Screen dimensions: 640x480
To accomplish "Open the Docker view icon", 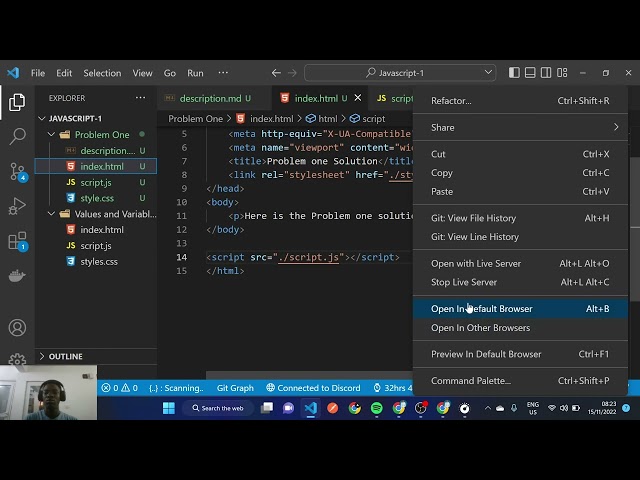I will (17, 276).
